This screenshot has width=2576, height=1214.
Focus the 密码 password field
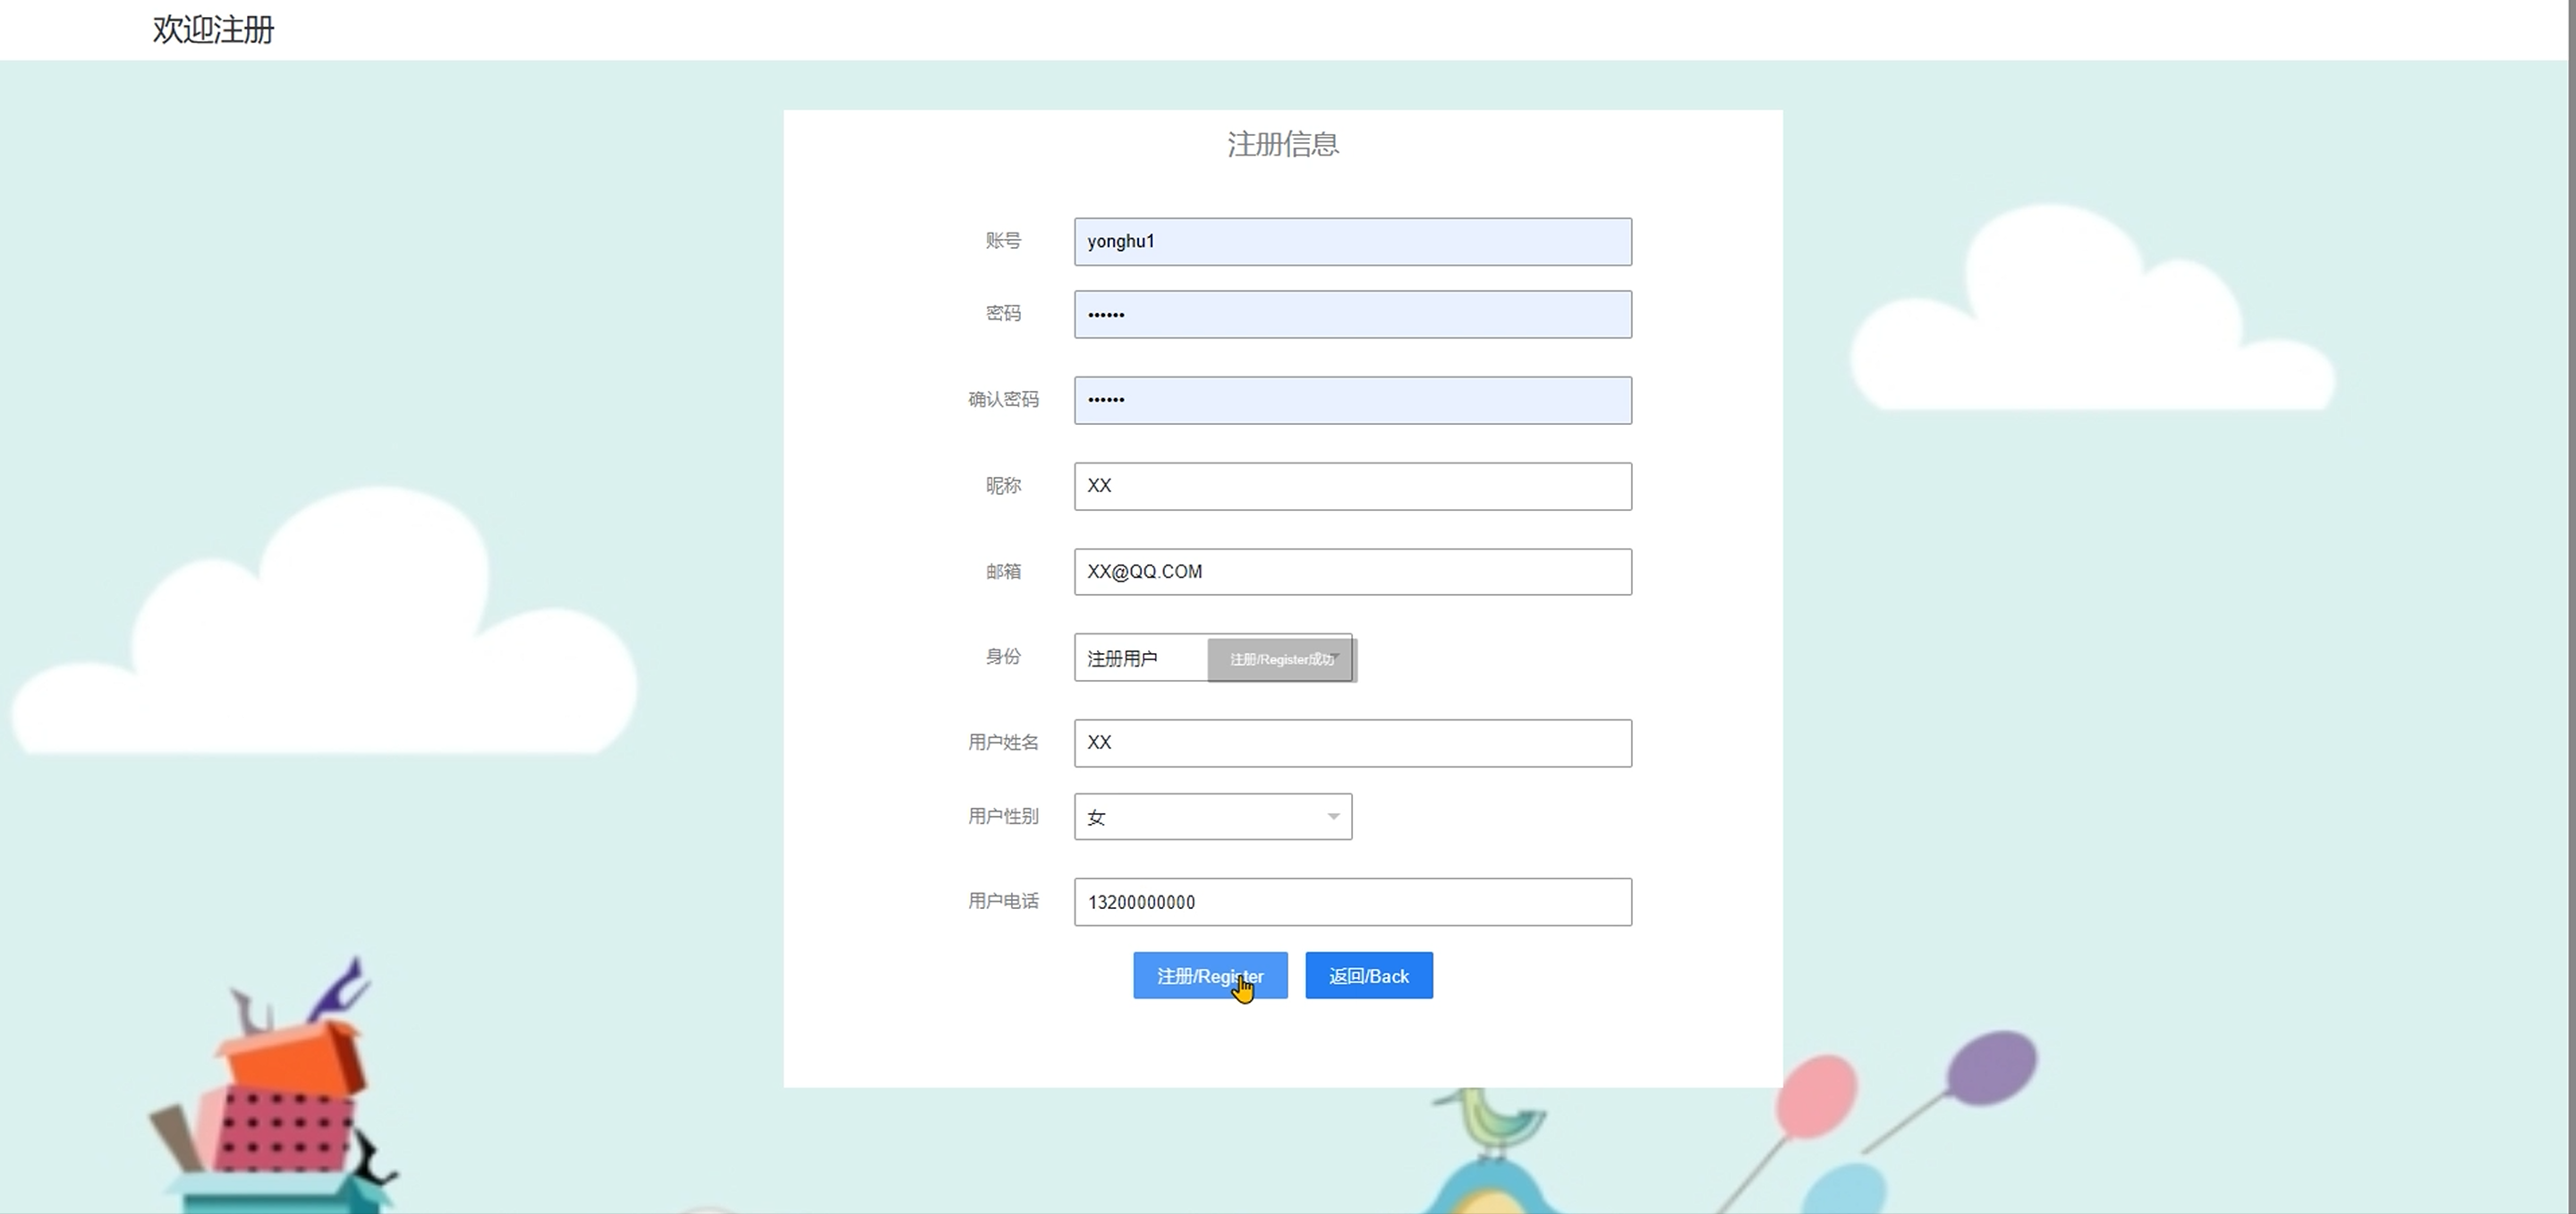coord(1352,315)
